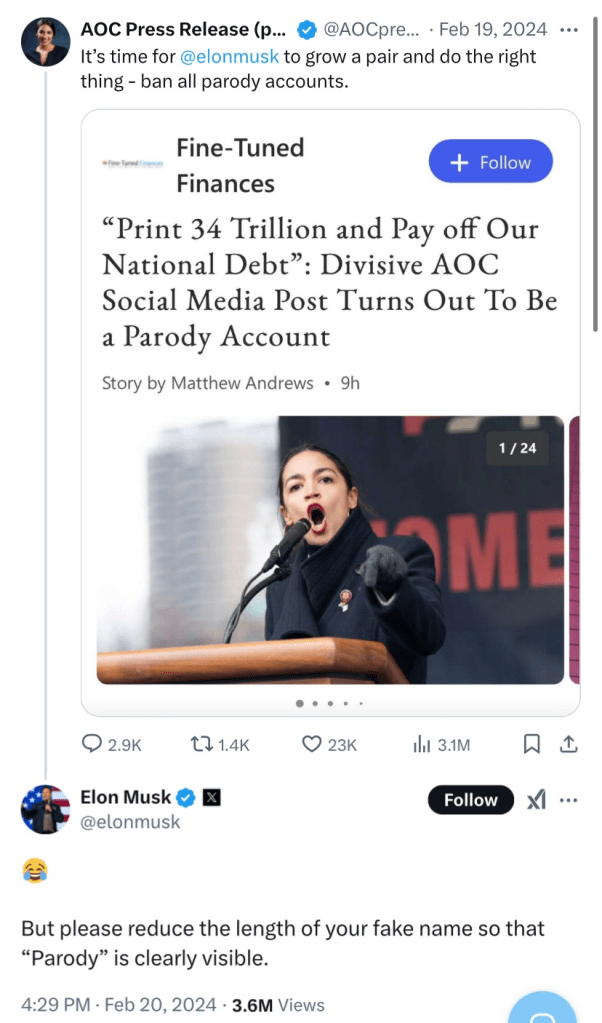602x1023 pixels.
Task: View analytics showing 3.1M views
Action: [x=421, y=744]
